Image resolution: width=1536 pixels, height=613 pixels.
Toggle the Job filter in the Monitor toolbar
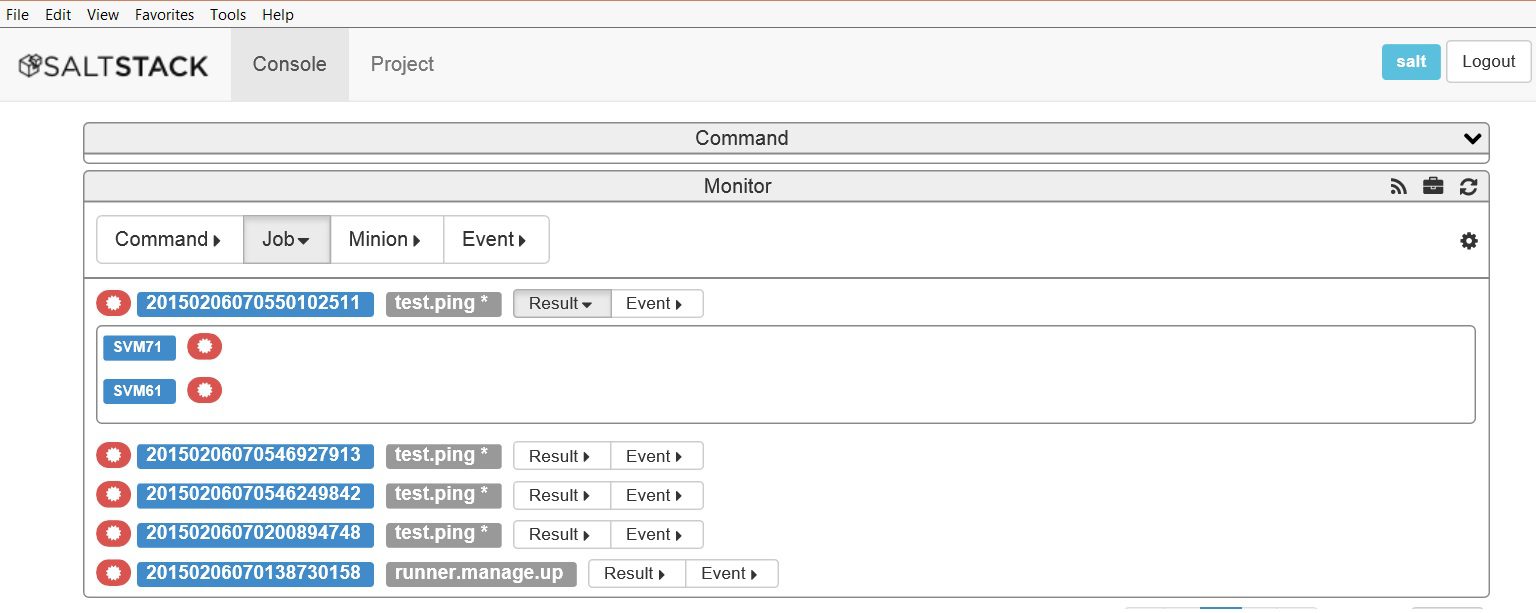click(286, 239)
